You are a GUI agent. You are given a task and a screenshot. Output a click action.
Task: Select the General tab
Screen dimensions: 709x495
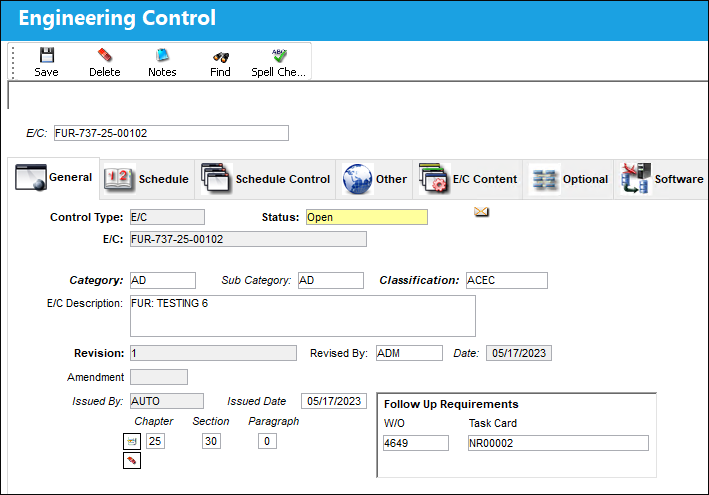pos(54,178)
